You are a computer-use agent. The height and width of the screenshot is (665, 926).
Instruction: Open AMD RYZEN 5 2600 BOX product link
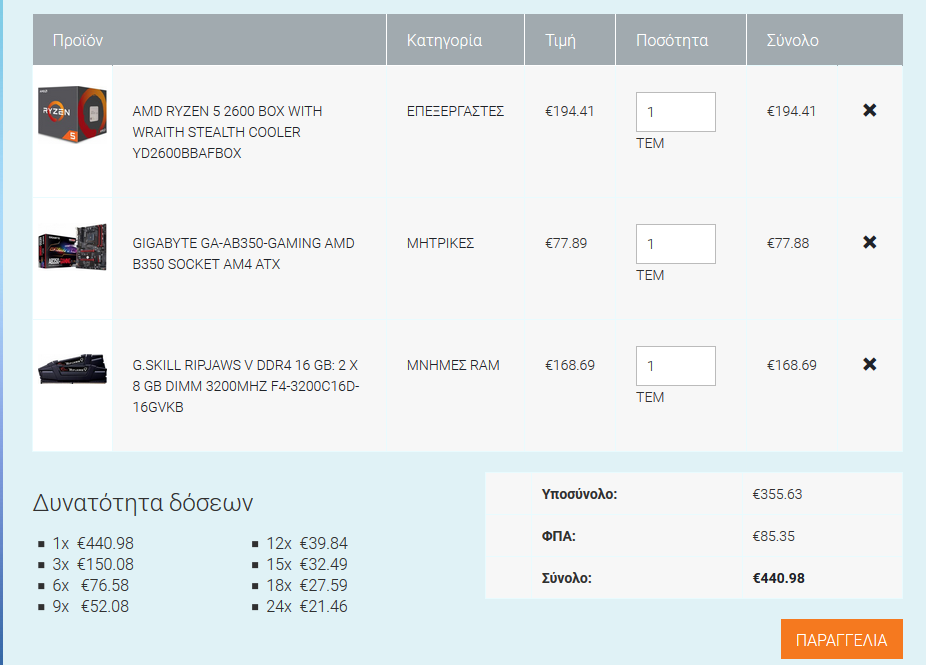[227, 132]
